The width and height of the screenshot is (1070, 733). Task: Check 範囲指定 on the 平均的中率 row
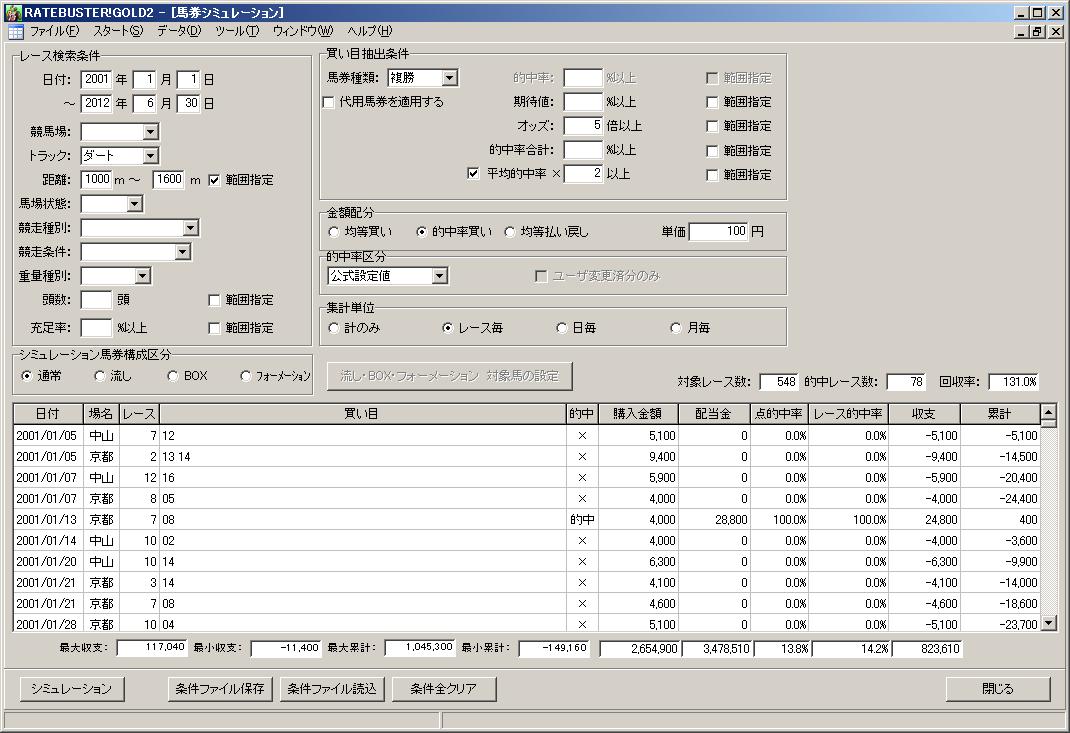712,175
